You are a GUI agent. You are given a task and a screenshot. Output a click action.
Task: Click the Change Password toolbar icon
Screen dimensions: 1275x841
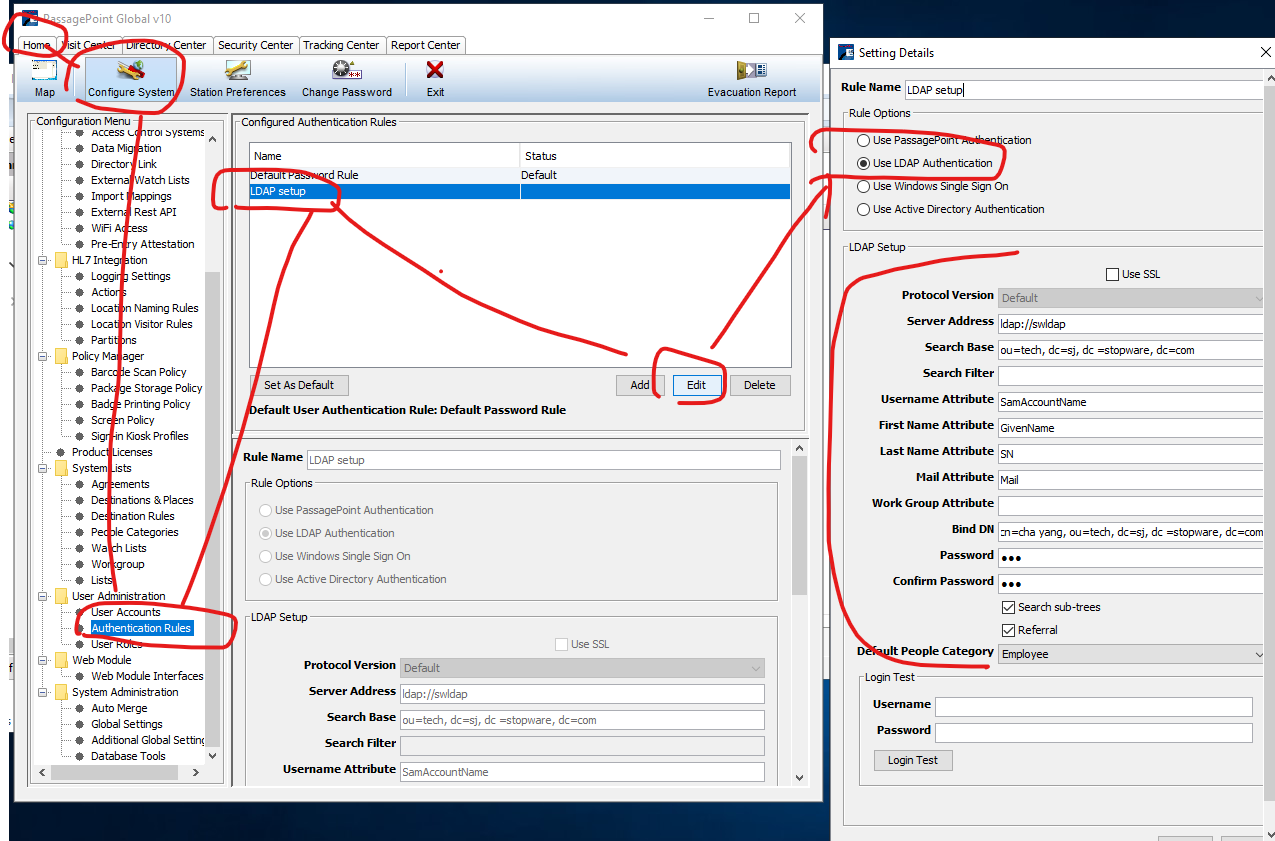pos(347,79)
